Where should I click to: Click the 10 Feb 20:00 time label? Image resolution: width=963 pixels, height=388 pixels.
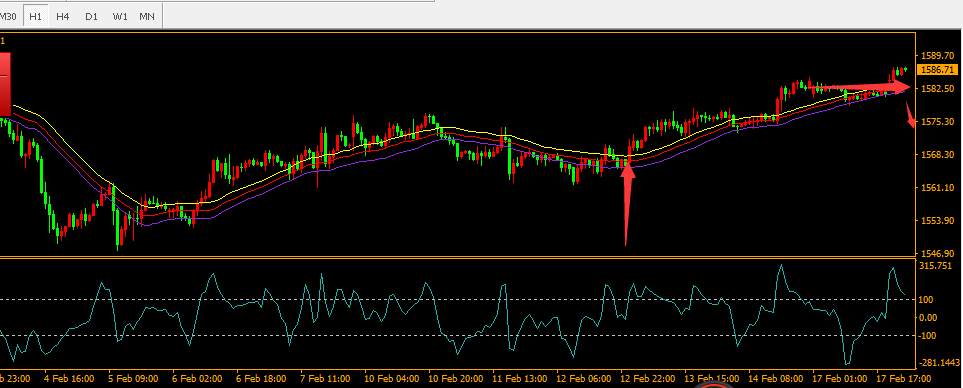[455, 379]
